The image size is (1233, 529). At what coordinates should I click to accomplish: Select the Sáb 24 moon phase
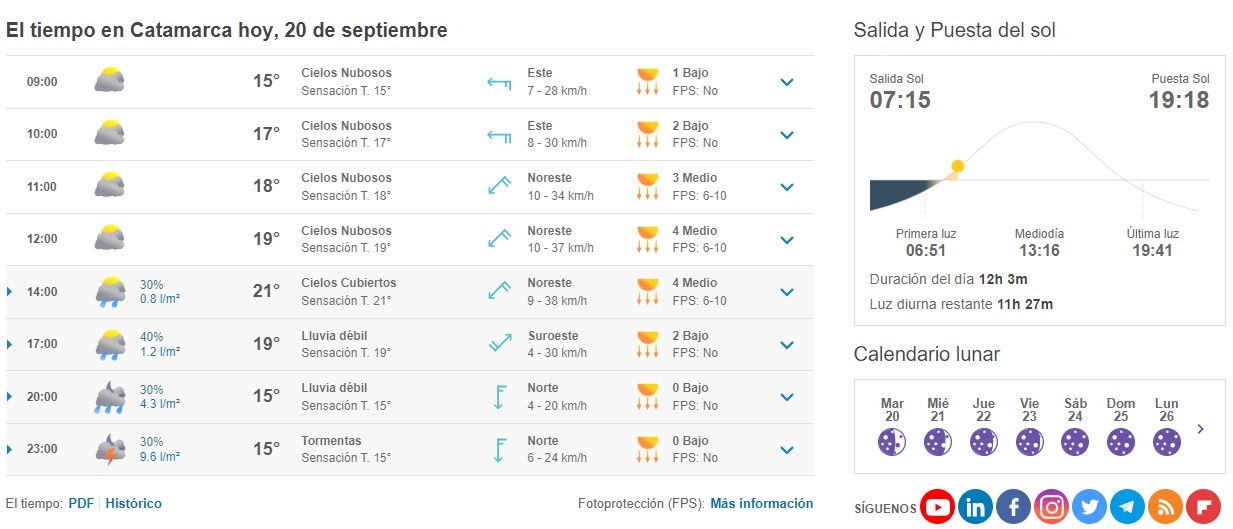click(1075, 441)
